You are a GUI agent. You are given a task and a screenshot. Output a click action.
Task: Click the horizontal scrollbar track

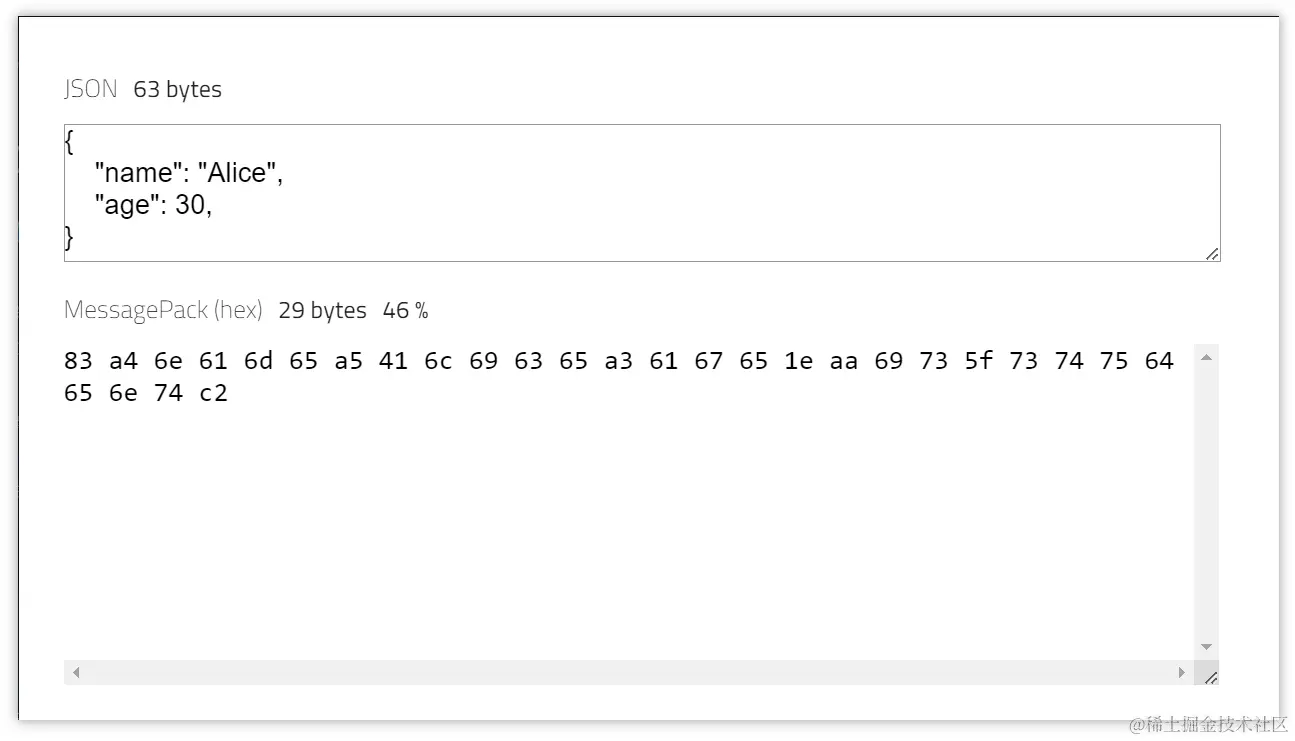(x=600, y=672)
